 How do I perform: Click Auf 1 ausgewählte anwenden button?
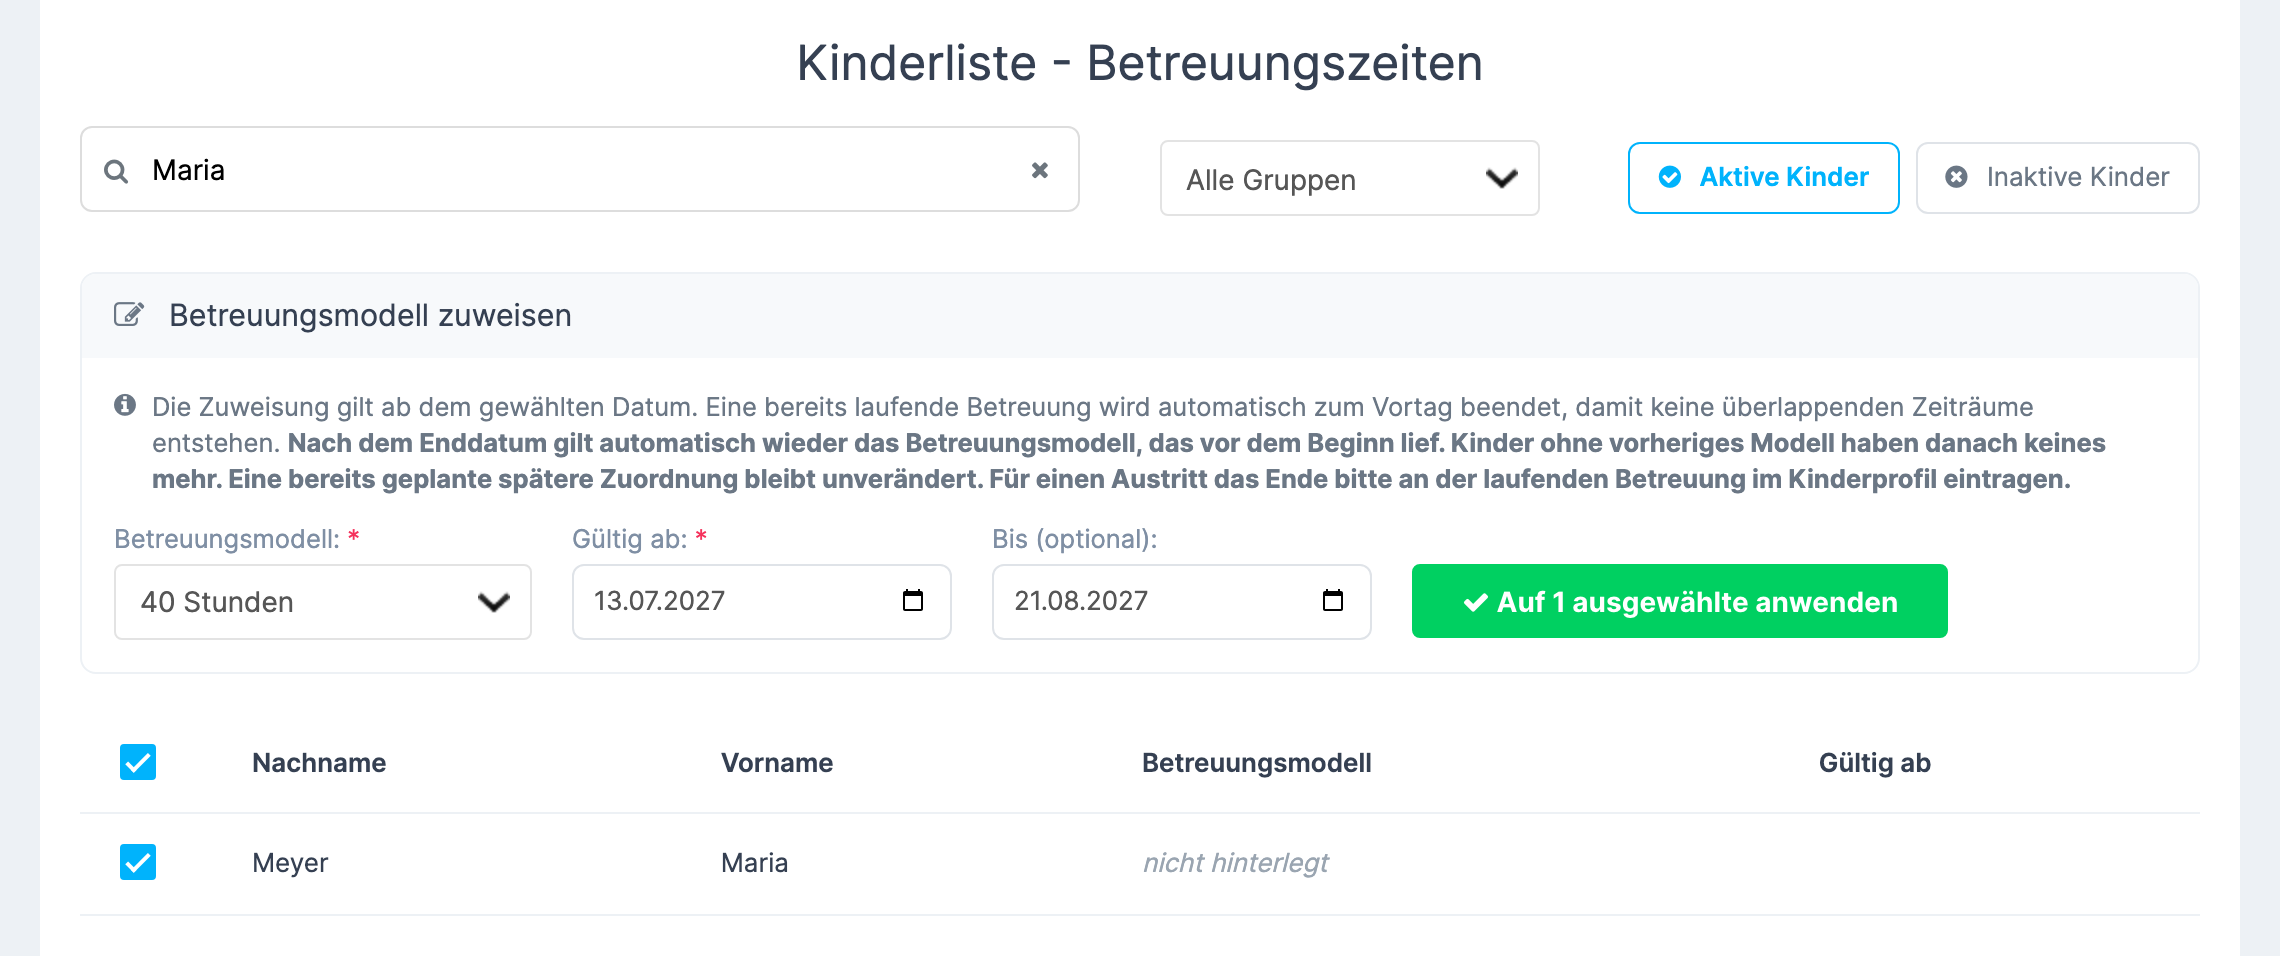1679,601
